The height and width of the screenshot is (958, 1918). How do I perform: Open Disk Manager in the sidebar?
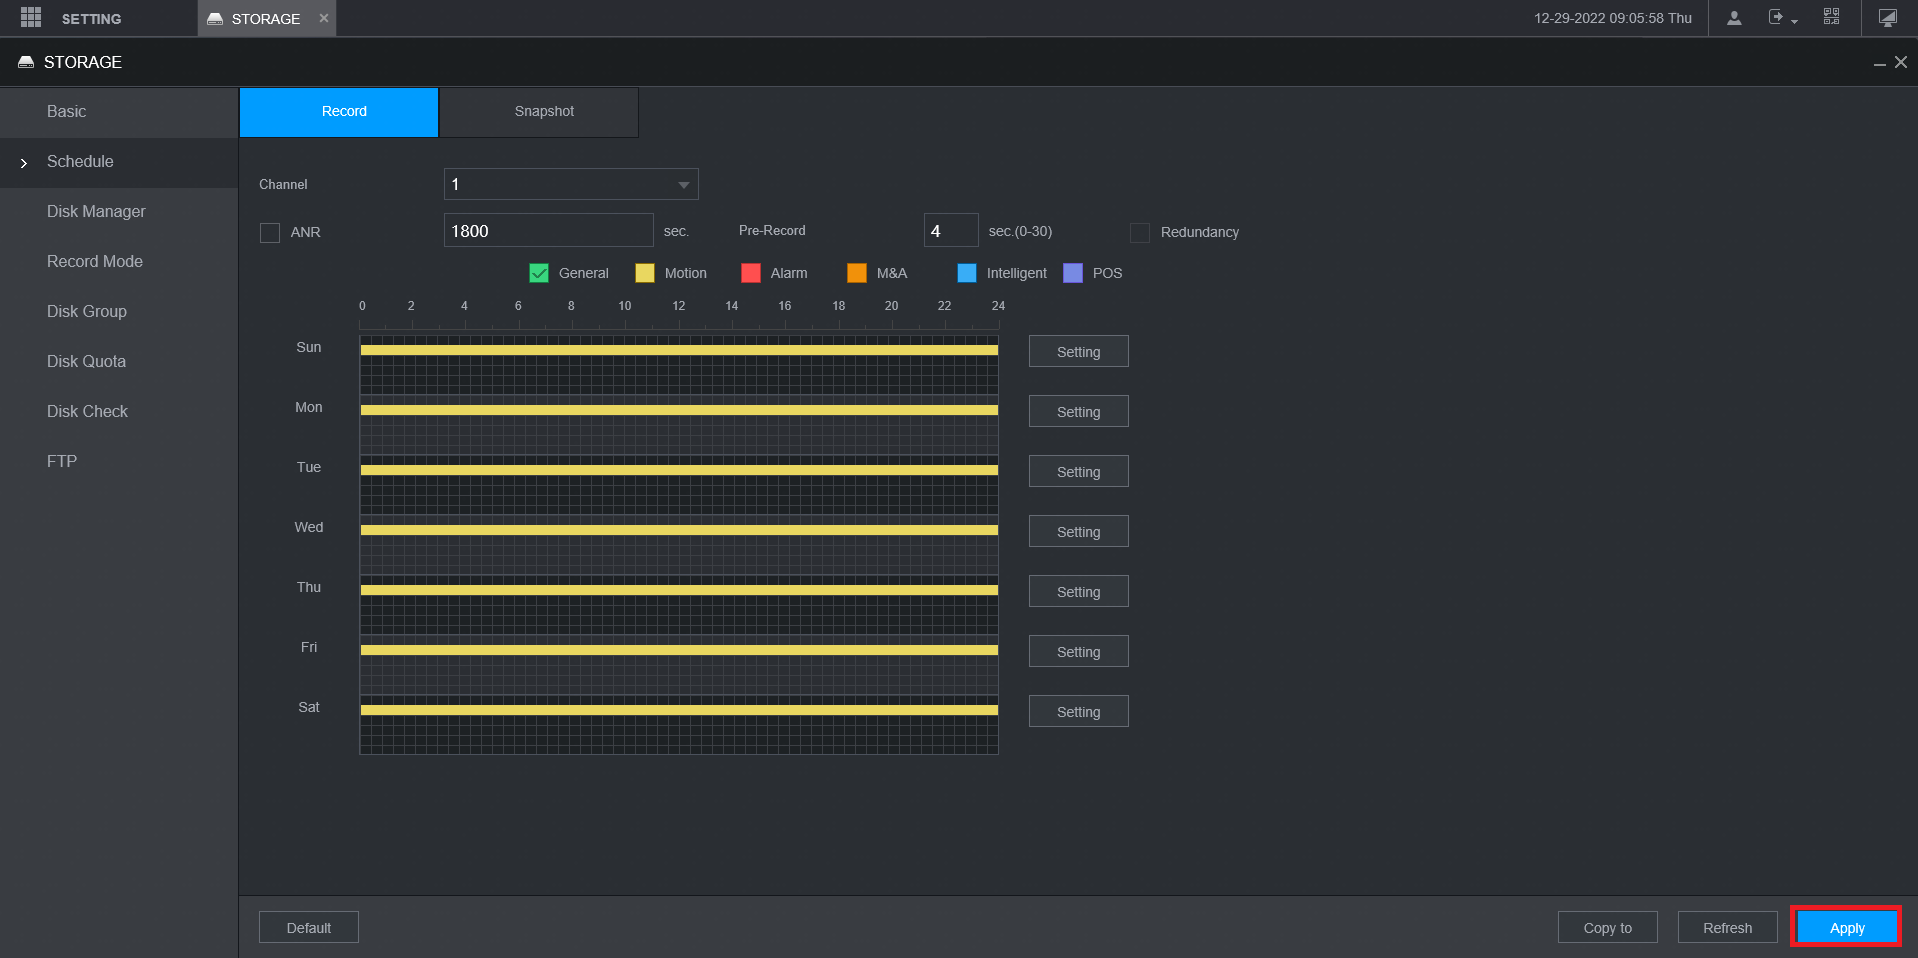coord(96,212)
